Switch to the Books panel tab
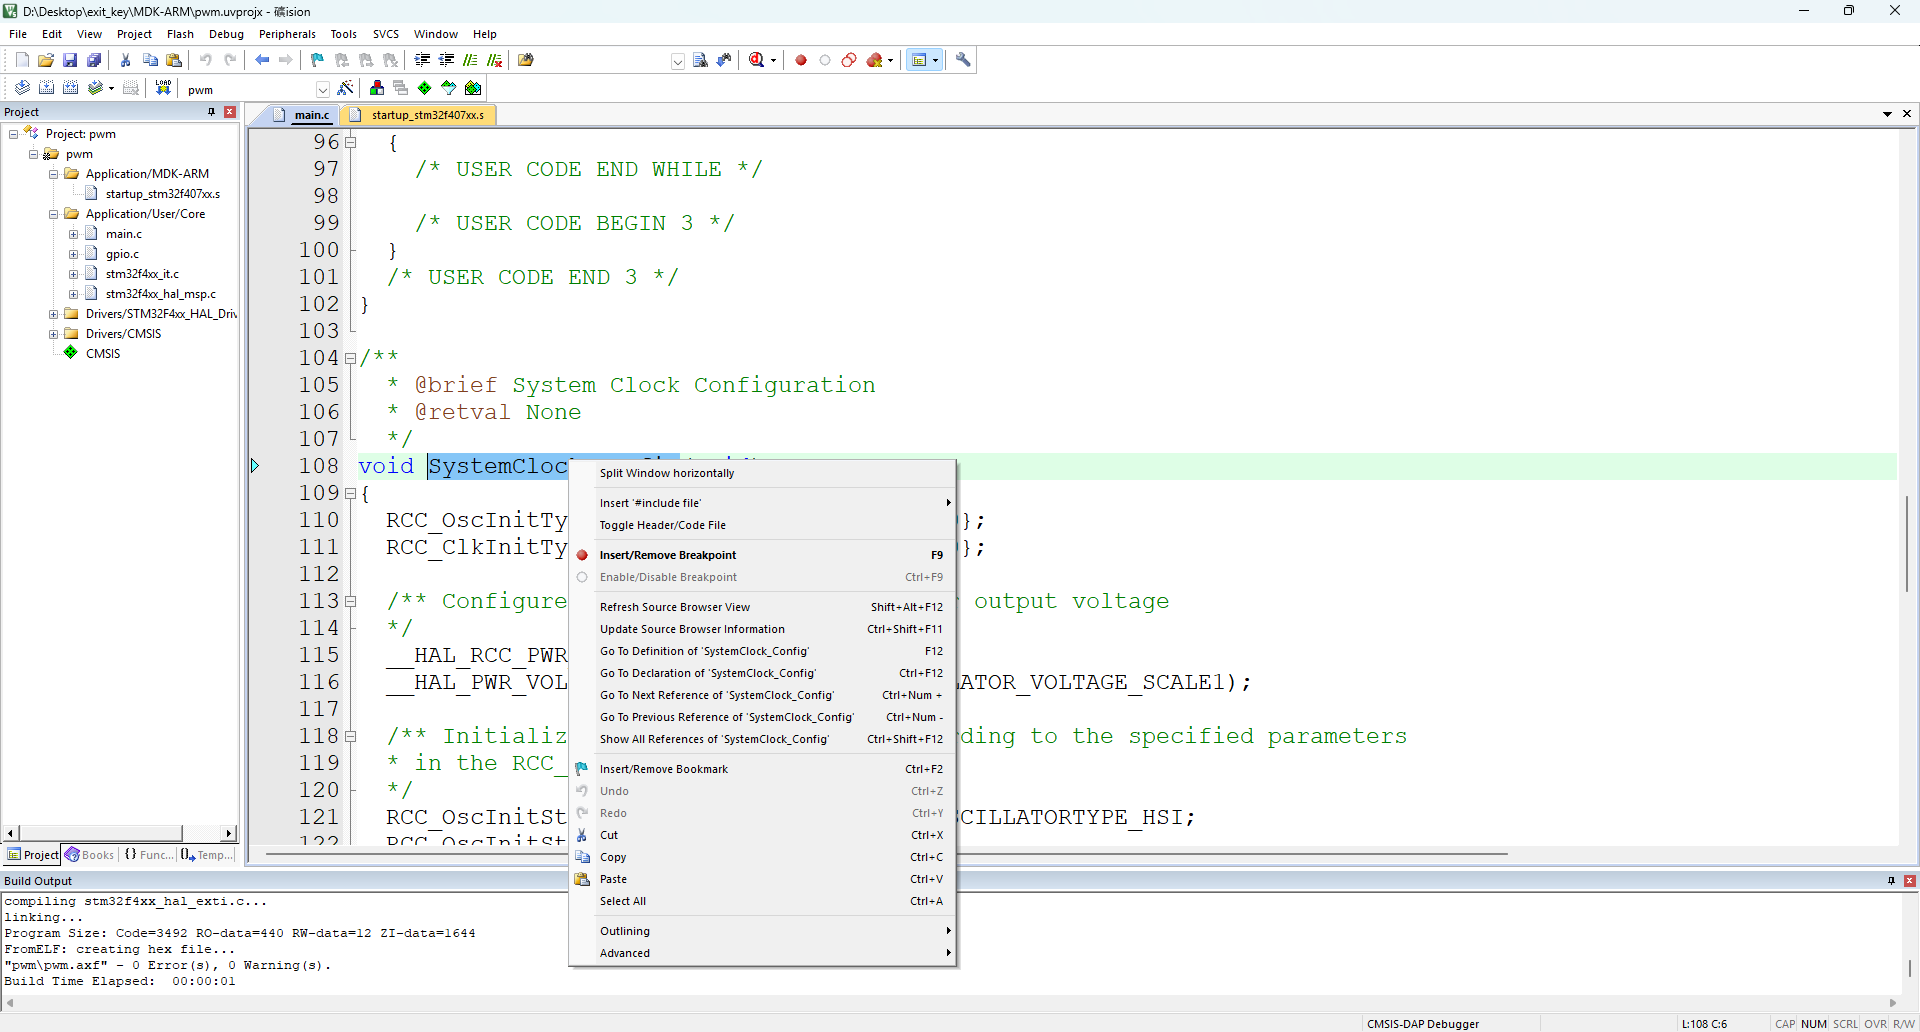 pyautogui.click(x=90, y=855)
